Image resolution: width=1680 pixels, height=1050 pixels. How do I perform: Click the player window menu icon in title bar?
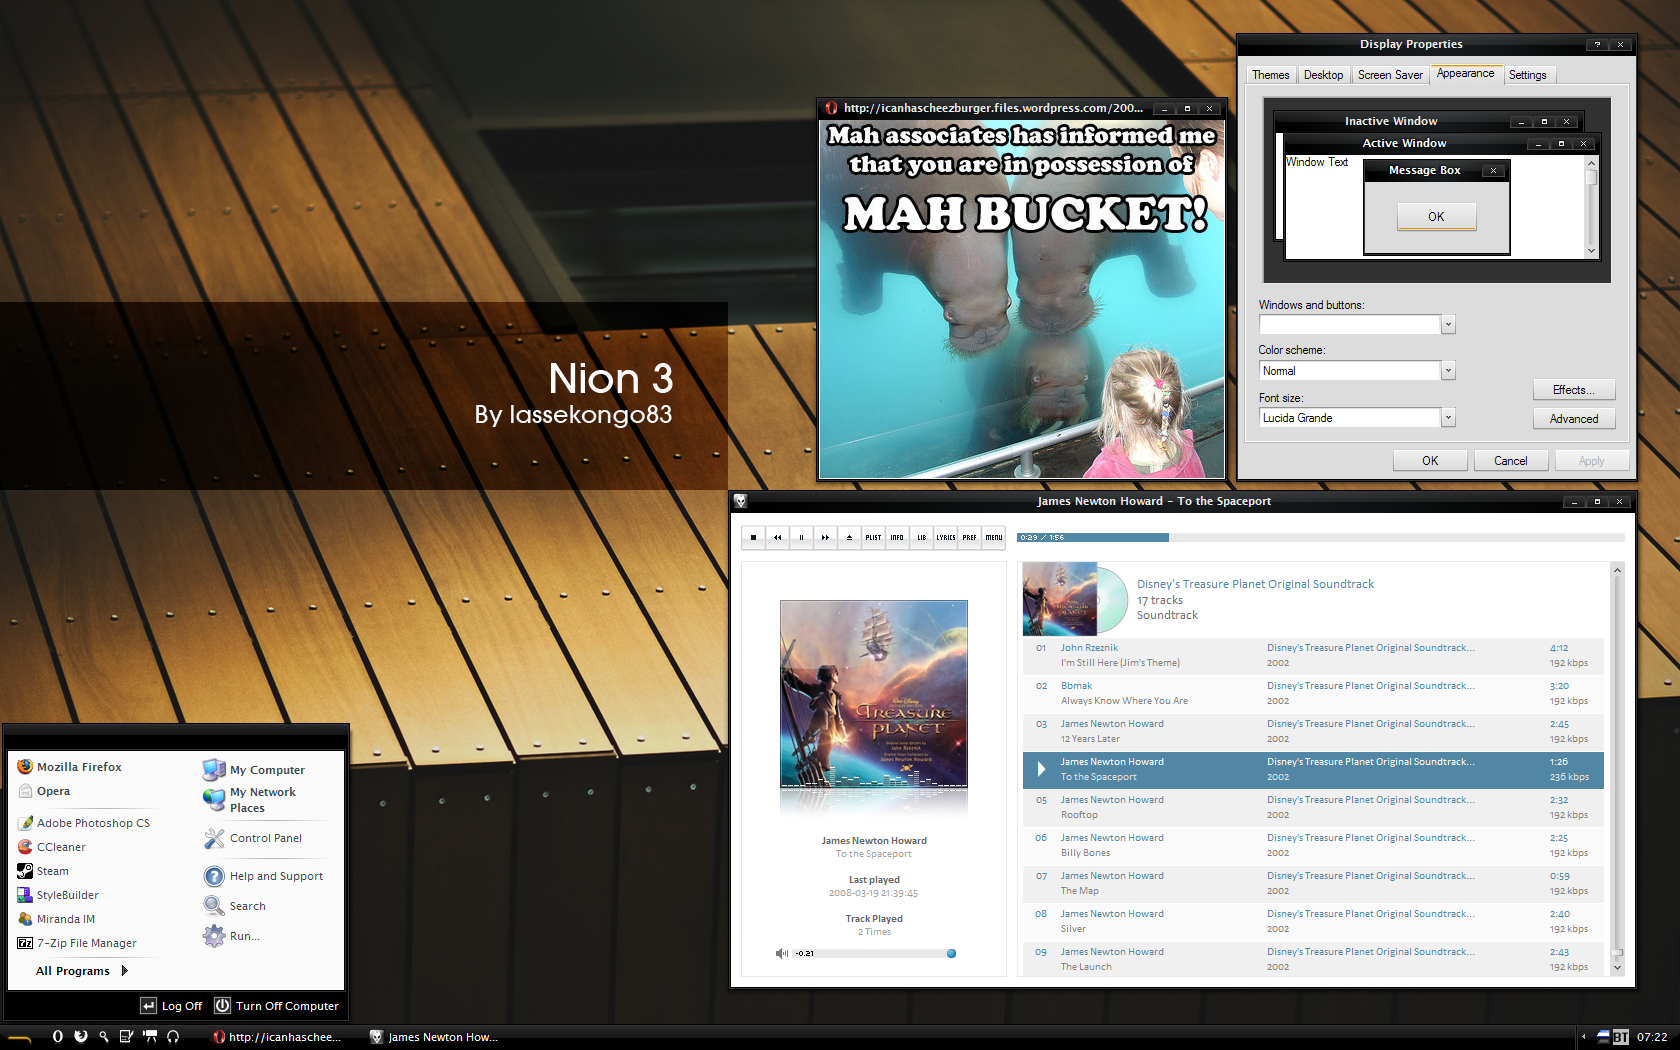tap(740, 501)
